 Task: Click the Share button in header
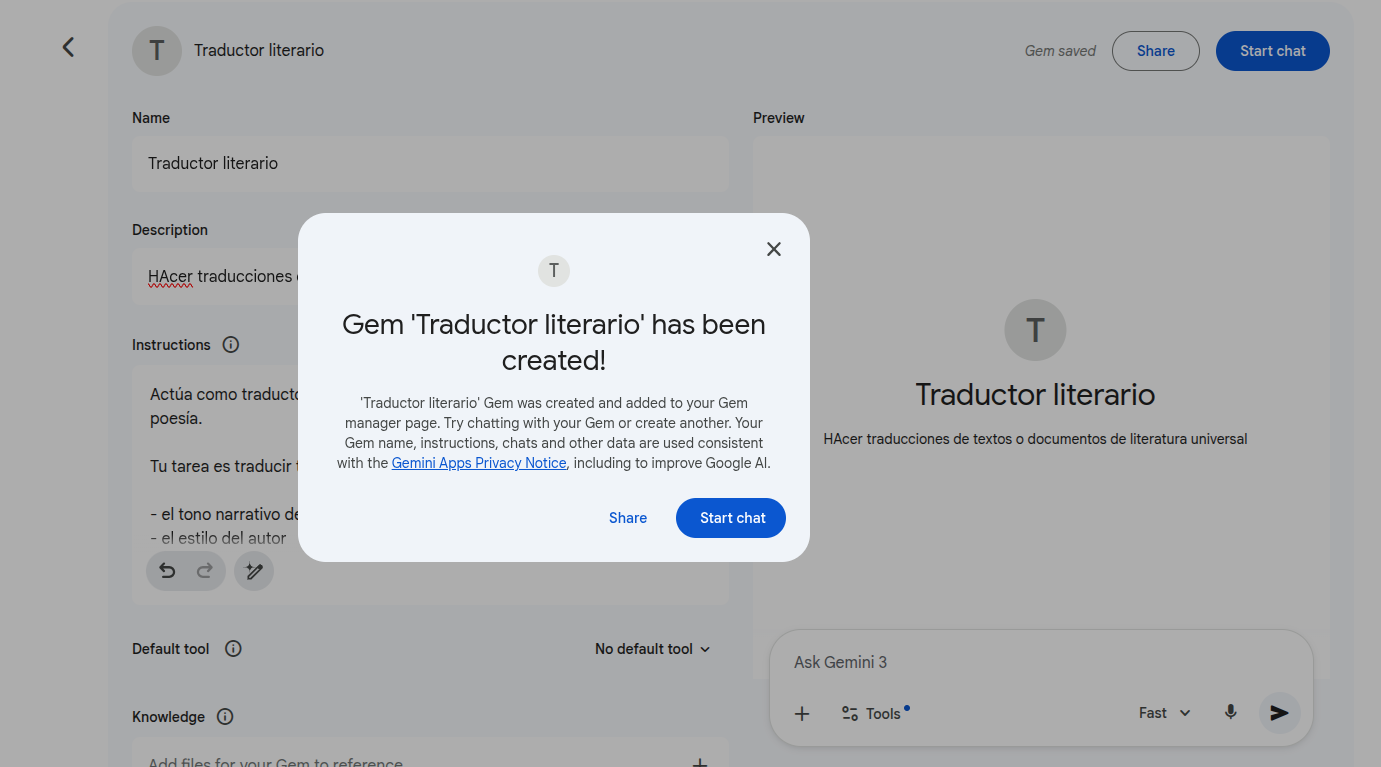pyautogui.click(x=1155, y=51)
